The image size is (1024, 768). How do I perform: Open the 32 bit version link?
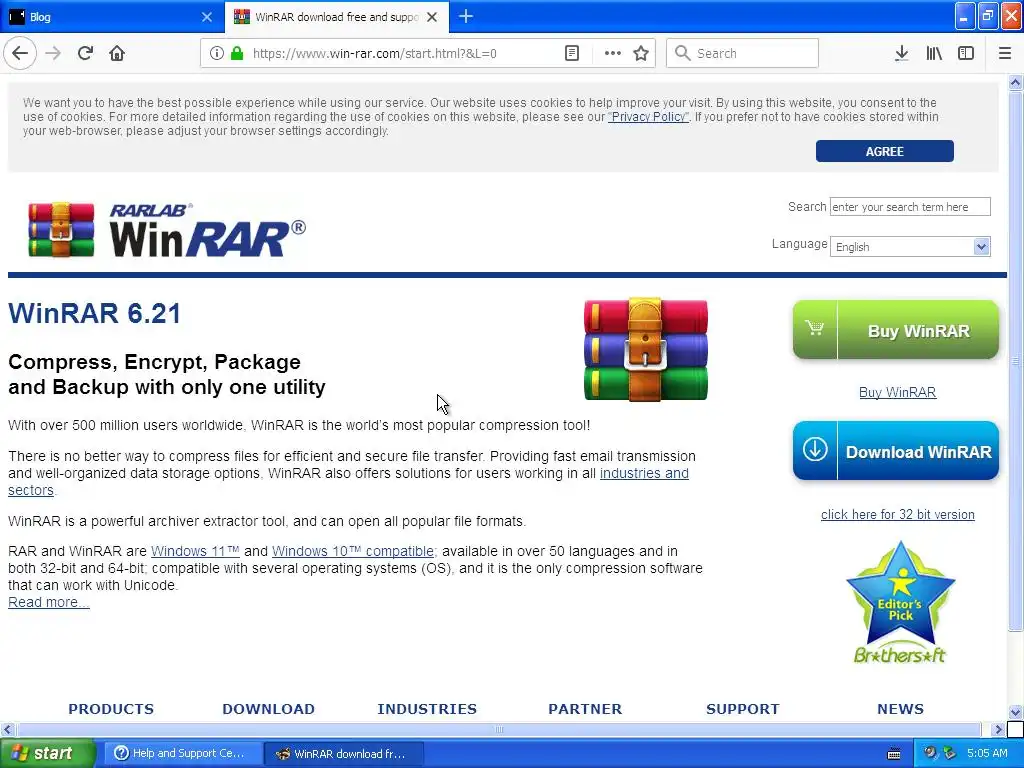pyautogui.click(x=897, y=514)
